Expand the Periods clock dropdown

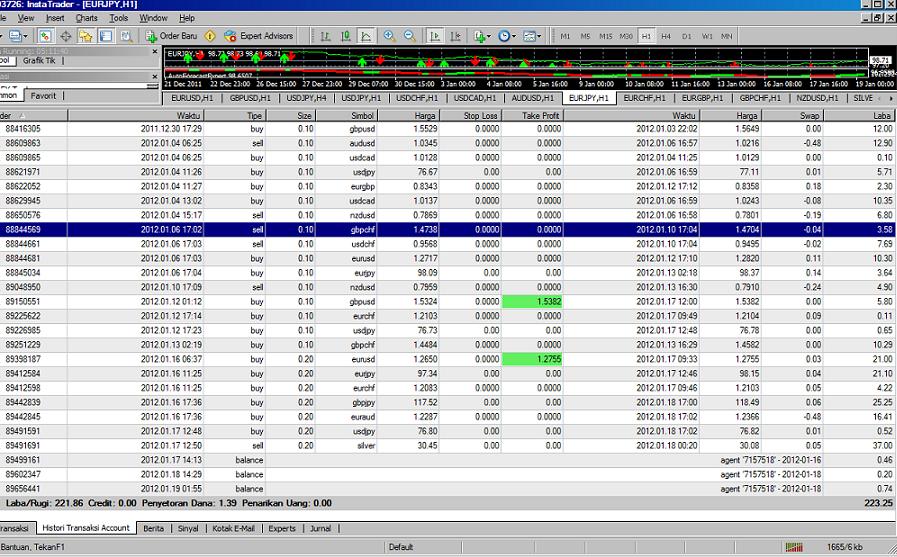click(508, 36)
